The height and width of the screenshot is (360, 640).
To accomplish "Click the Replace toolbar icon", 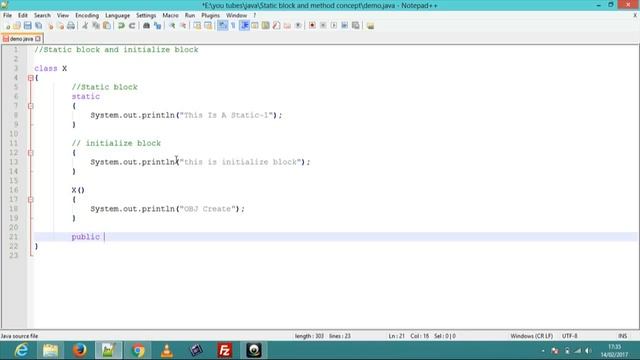I will click(x=158, y=26).
